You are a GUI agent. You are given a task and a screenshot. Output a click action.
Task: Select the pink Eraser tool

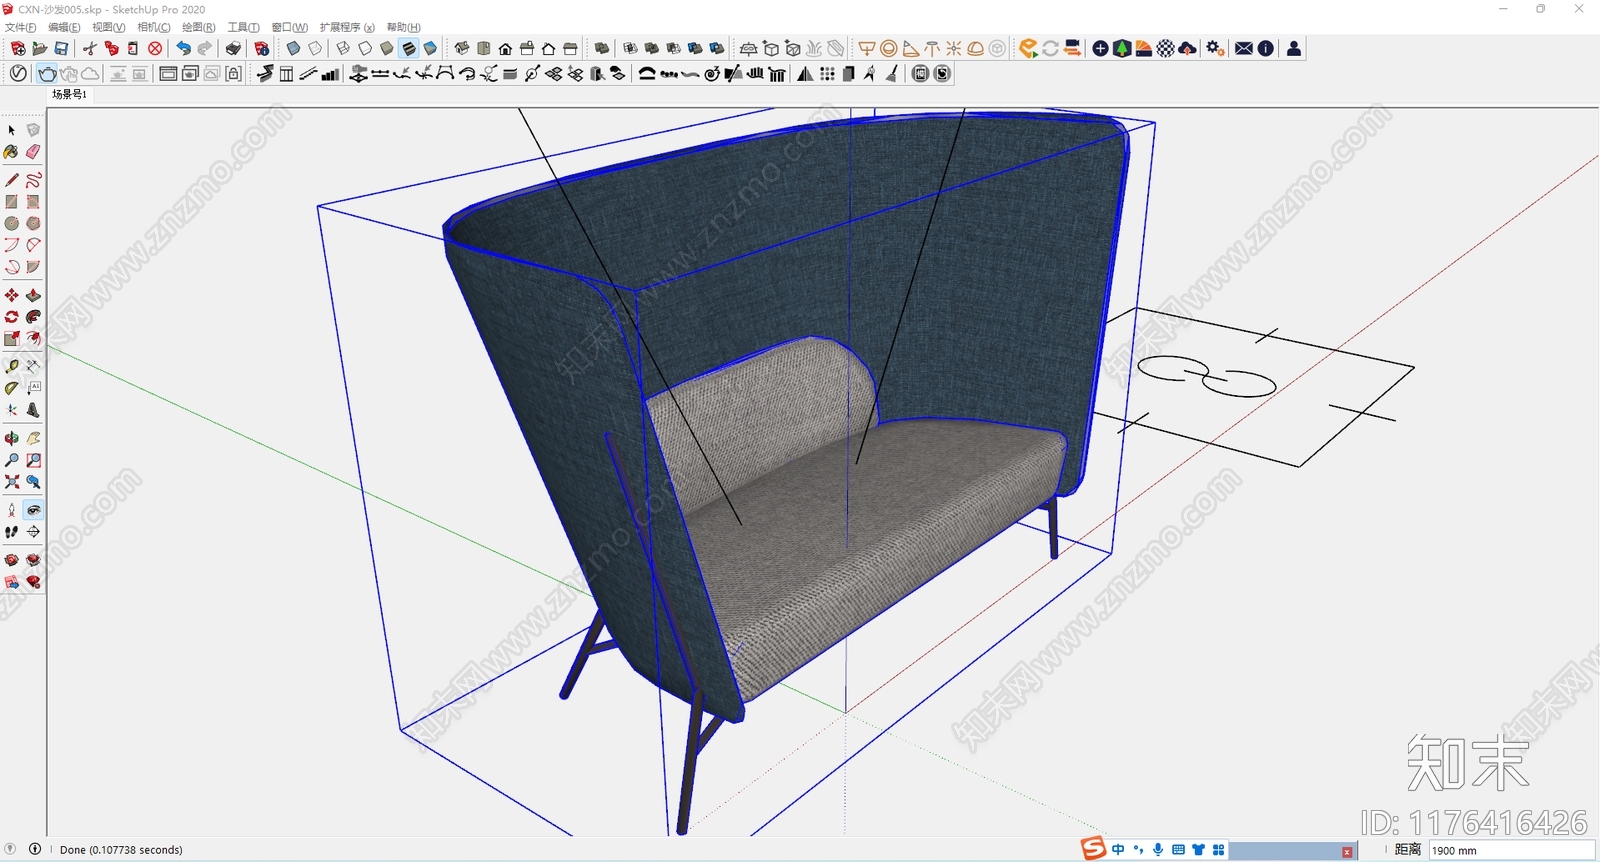(33, 152)
